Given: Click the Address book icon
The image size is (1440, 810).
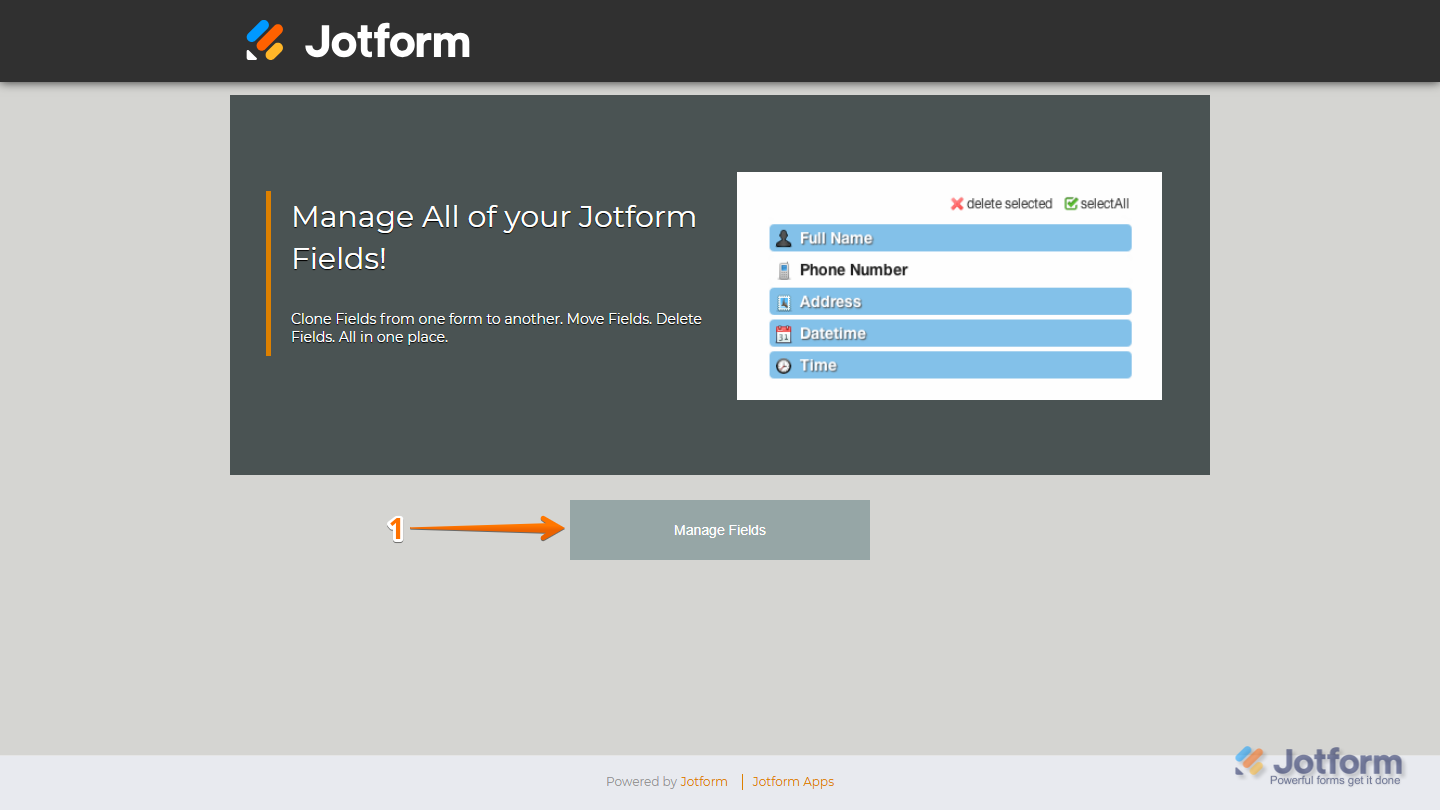Looking at the screenshot, I should [784, 302].
